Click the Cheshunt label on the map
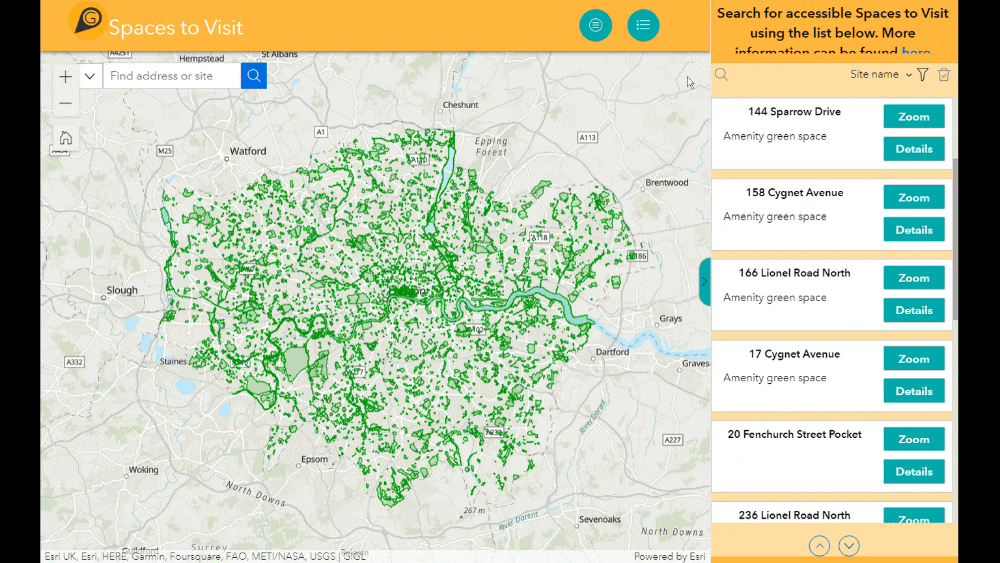The width and height of the screenshot is (1000, 563). click(460, 105)
